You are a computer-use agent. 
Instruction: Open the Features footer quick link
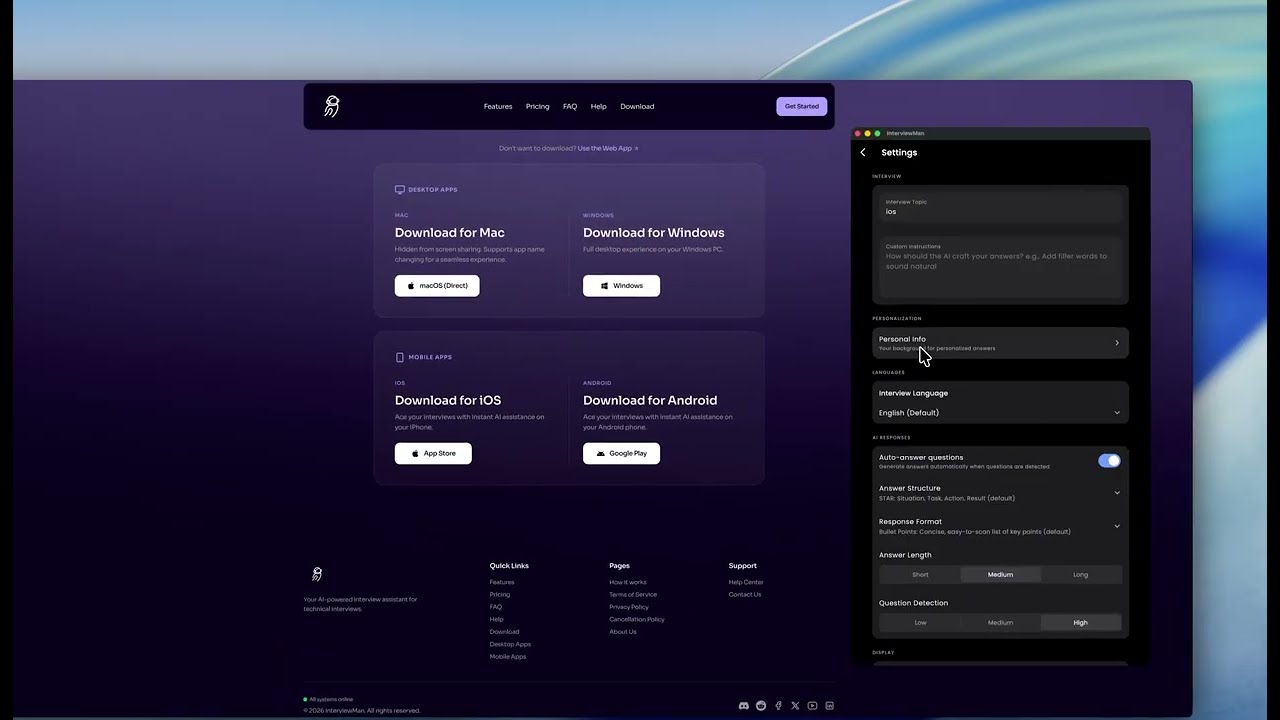pyautogui.click(x=502, y=582)
